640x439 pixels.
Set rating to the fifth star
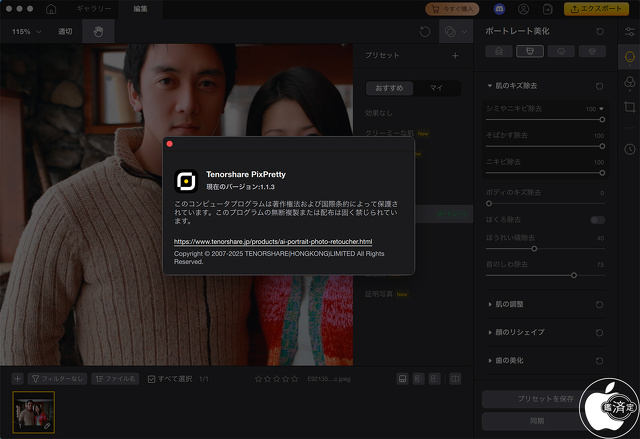click(294, 379)
